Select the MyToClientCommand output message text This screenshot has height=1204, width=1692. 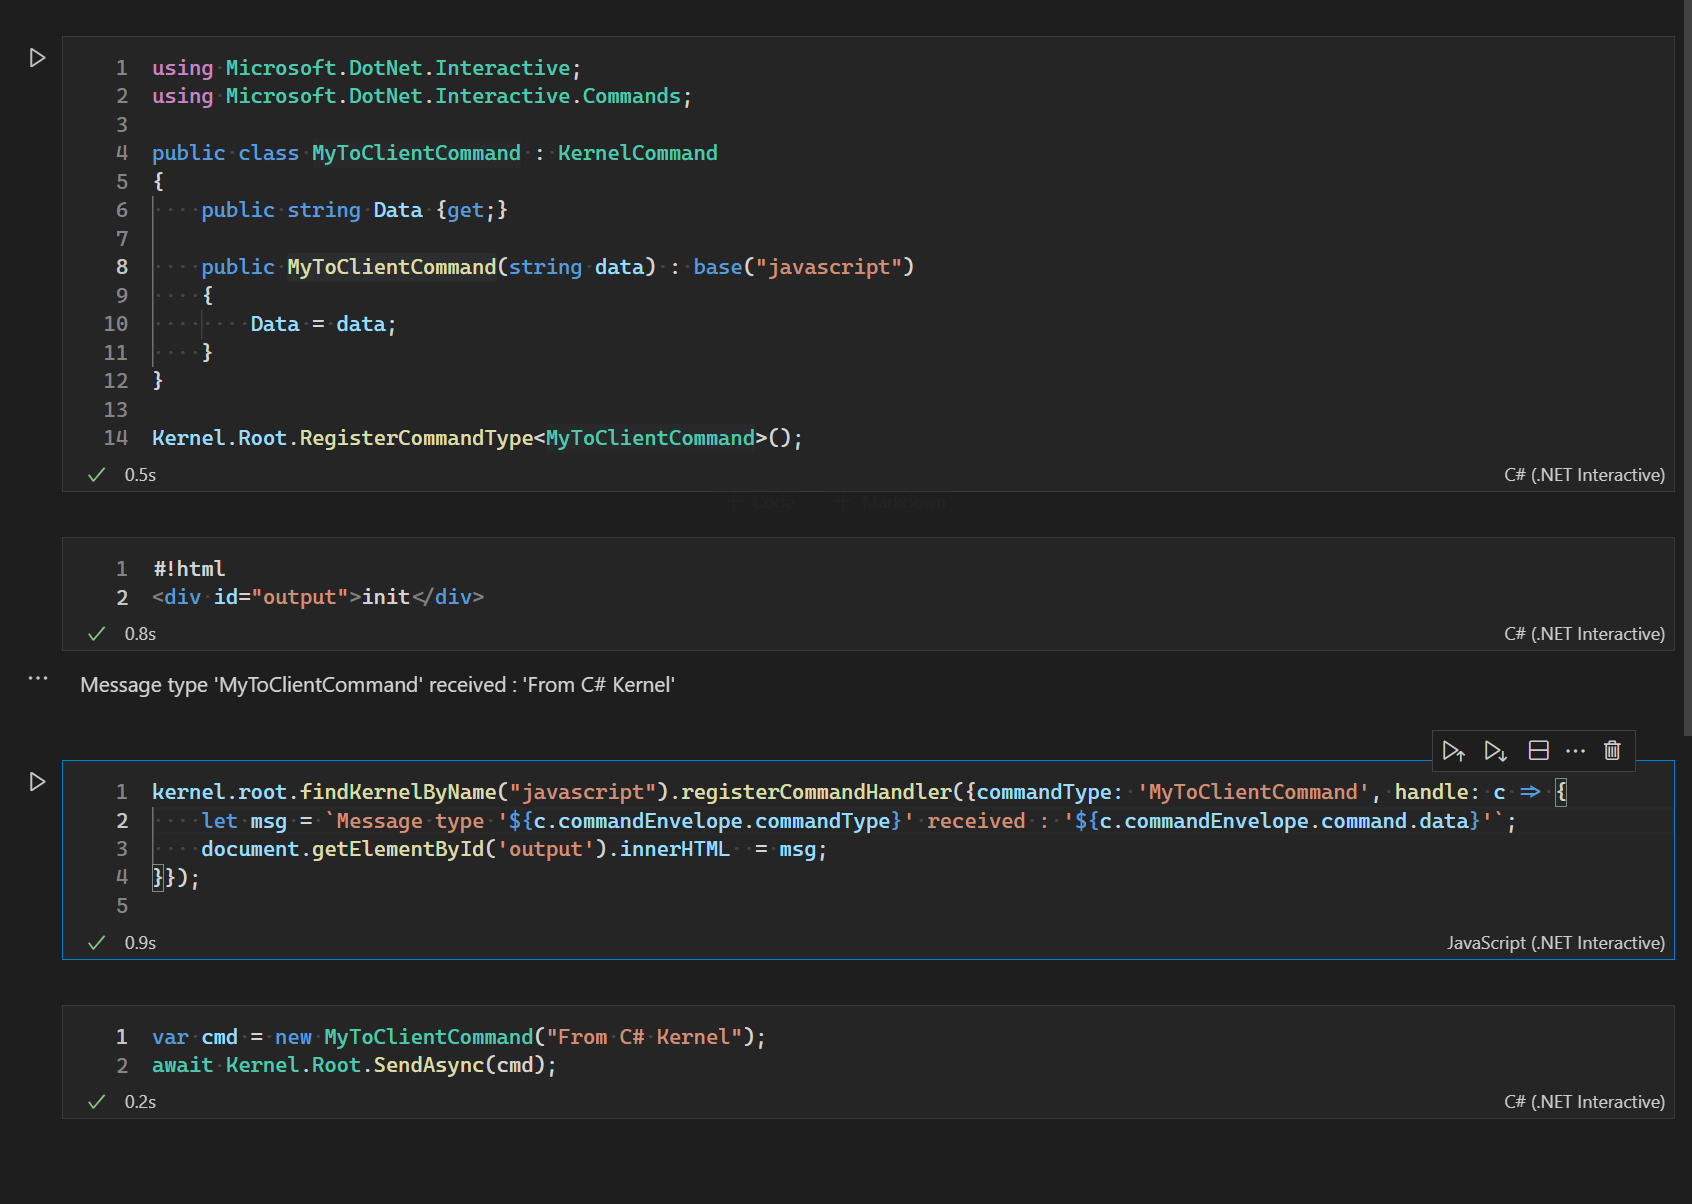point(377,685)
